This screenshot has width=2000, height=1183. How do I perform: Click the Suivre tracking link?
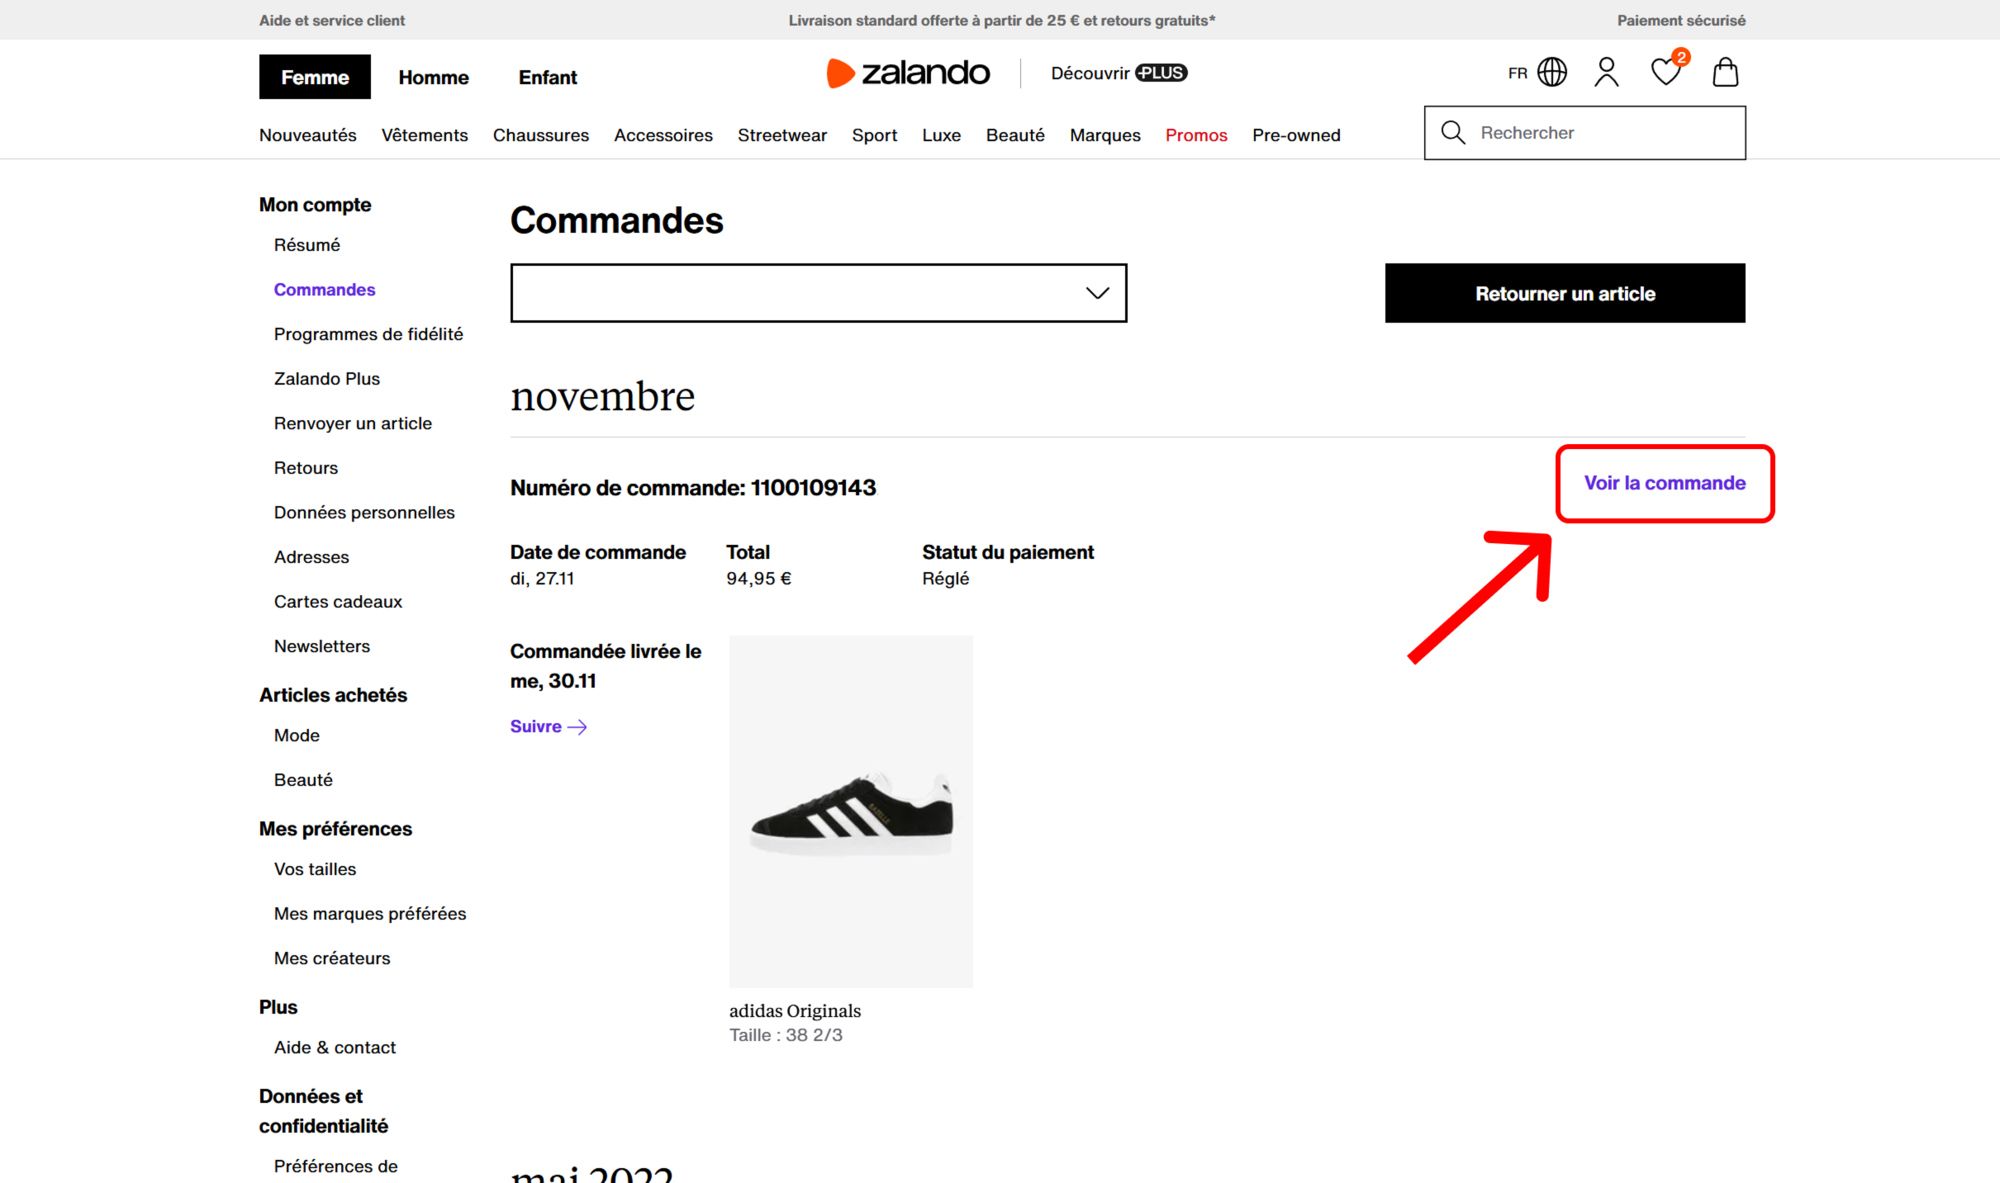click(x=548, y=726)
